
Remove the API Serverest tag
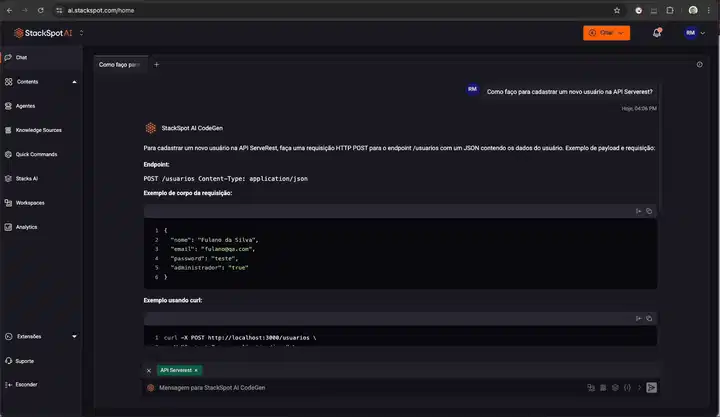point(196,370)
